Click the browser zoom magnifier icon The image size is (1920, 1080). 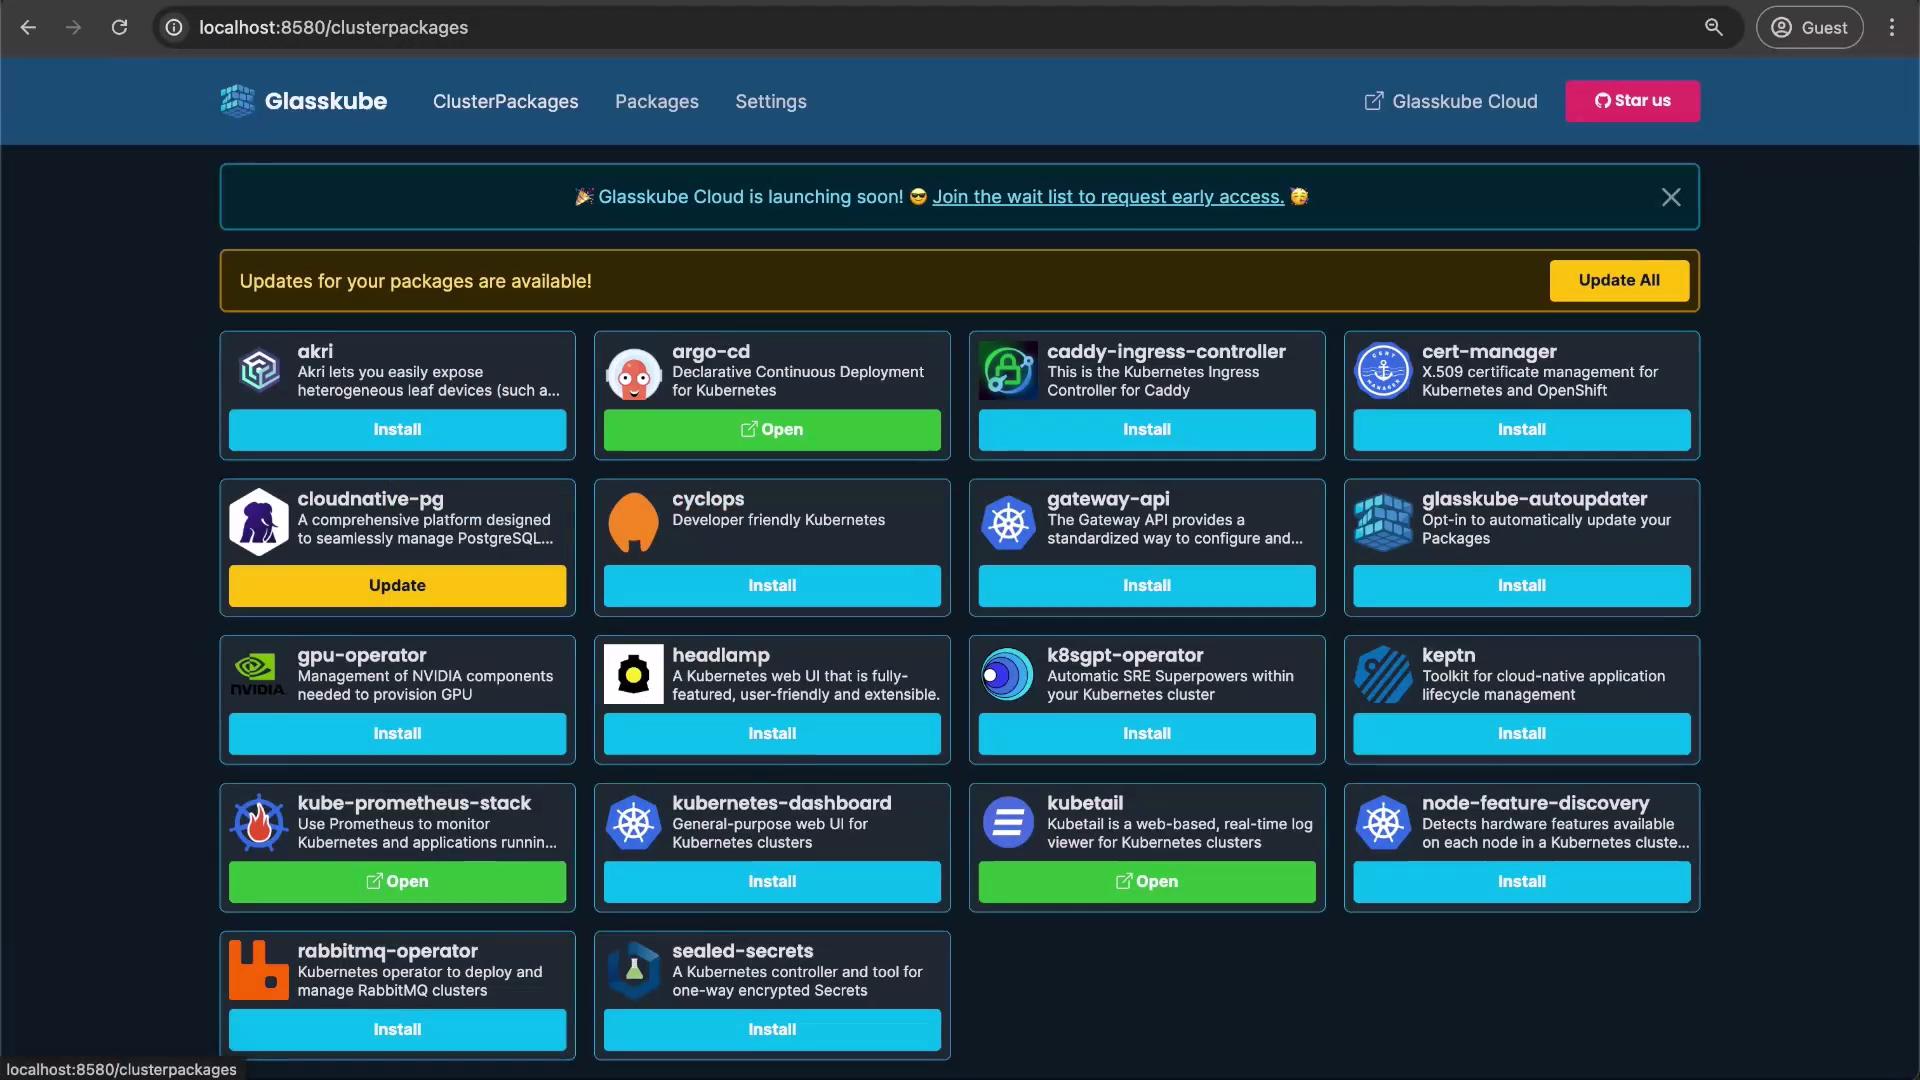[x=1713, y=27]
